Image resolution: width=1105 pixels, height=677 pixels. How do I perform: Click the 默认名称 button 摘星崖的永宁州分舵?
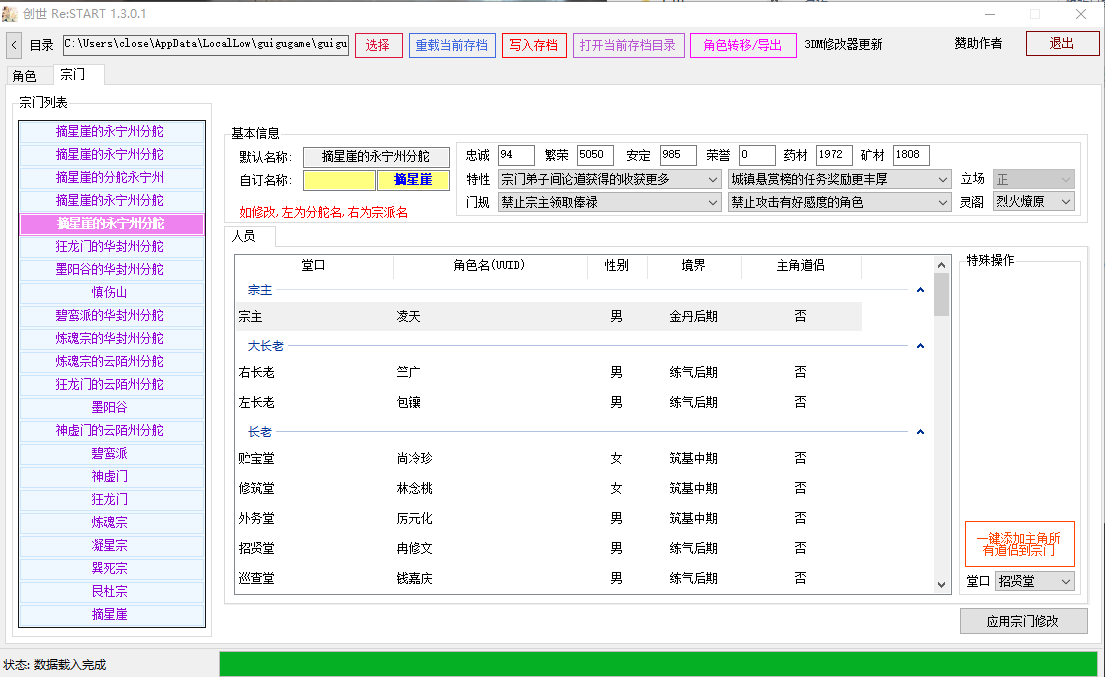(376, 156)
